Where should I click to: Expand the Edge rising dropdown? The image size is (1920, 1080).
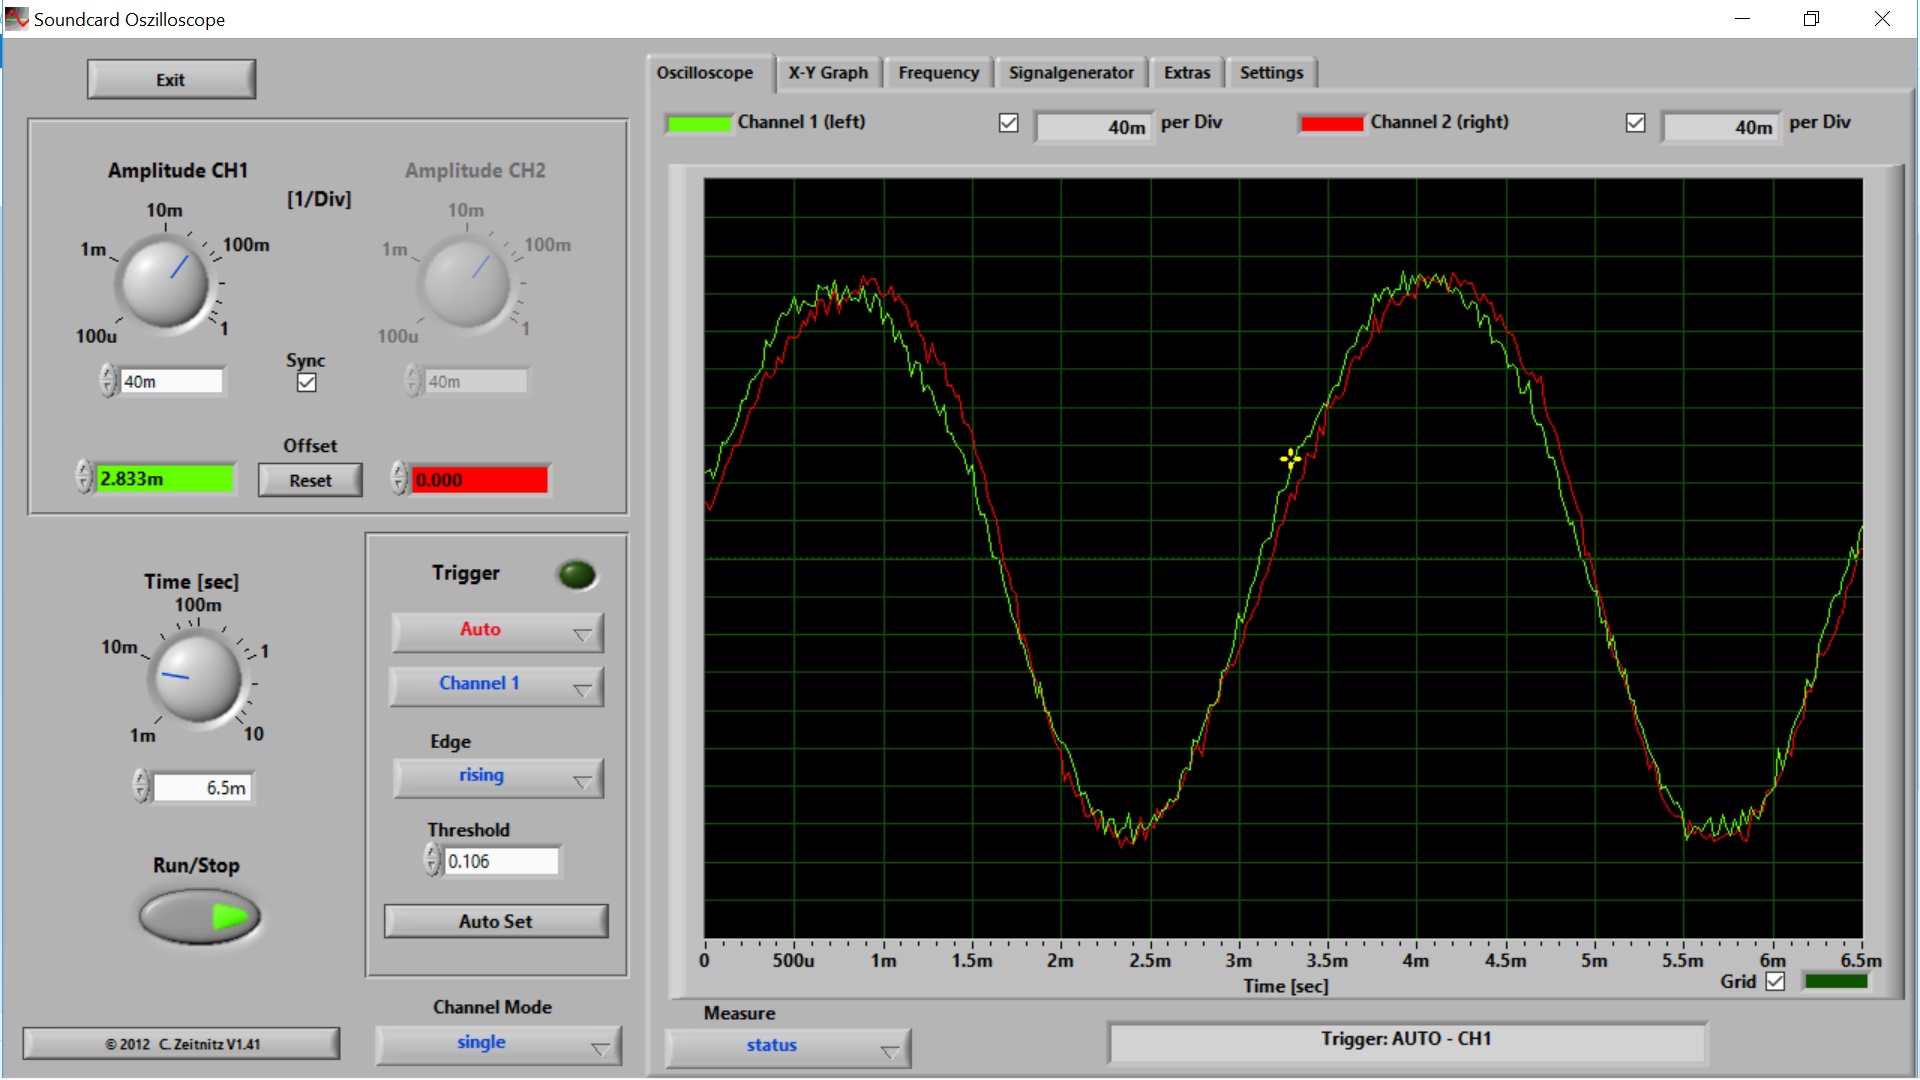pyautogui.click(x=497, y=777)
